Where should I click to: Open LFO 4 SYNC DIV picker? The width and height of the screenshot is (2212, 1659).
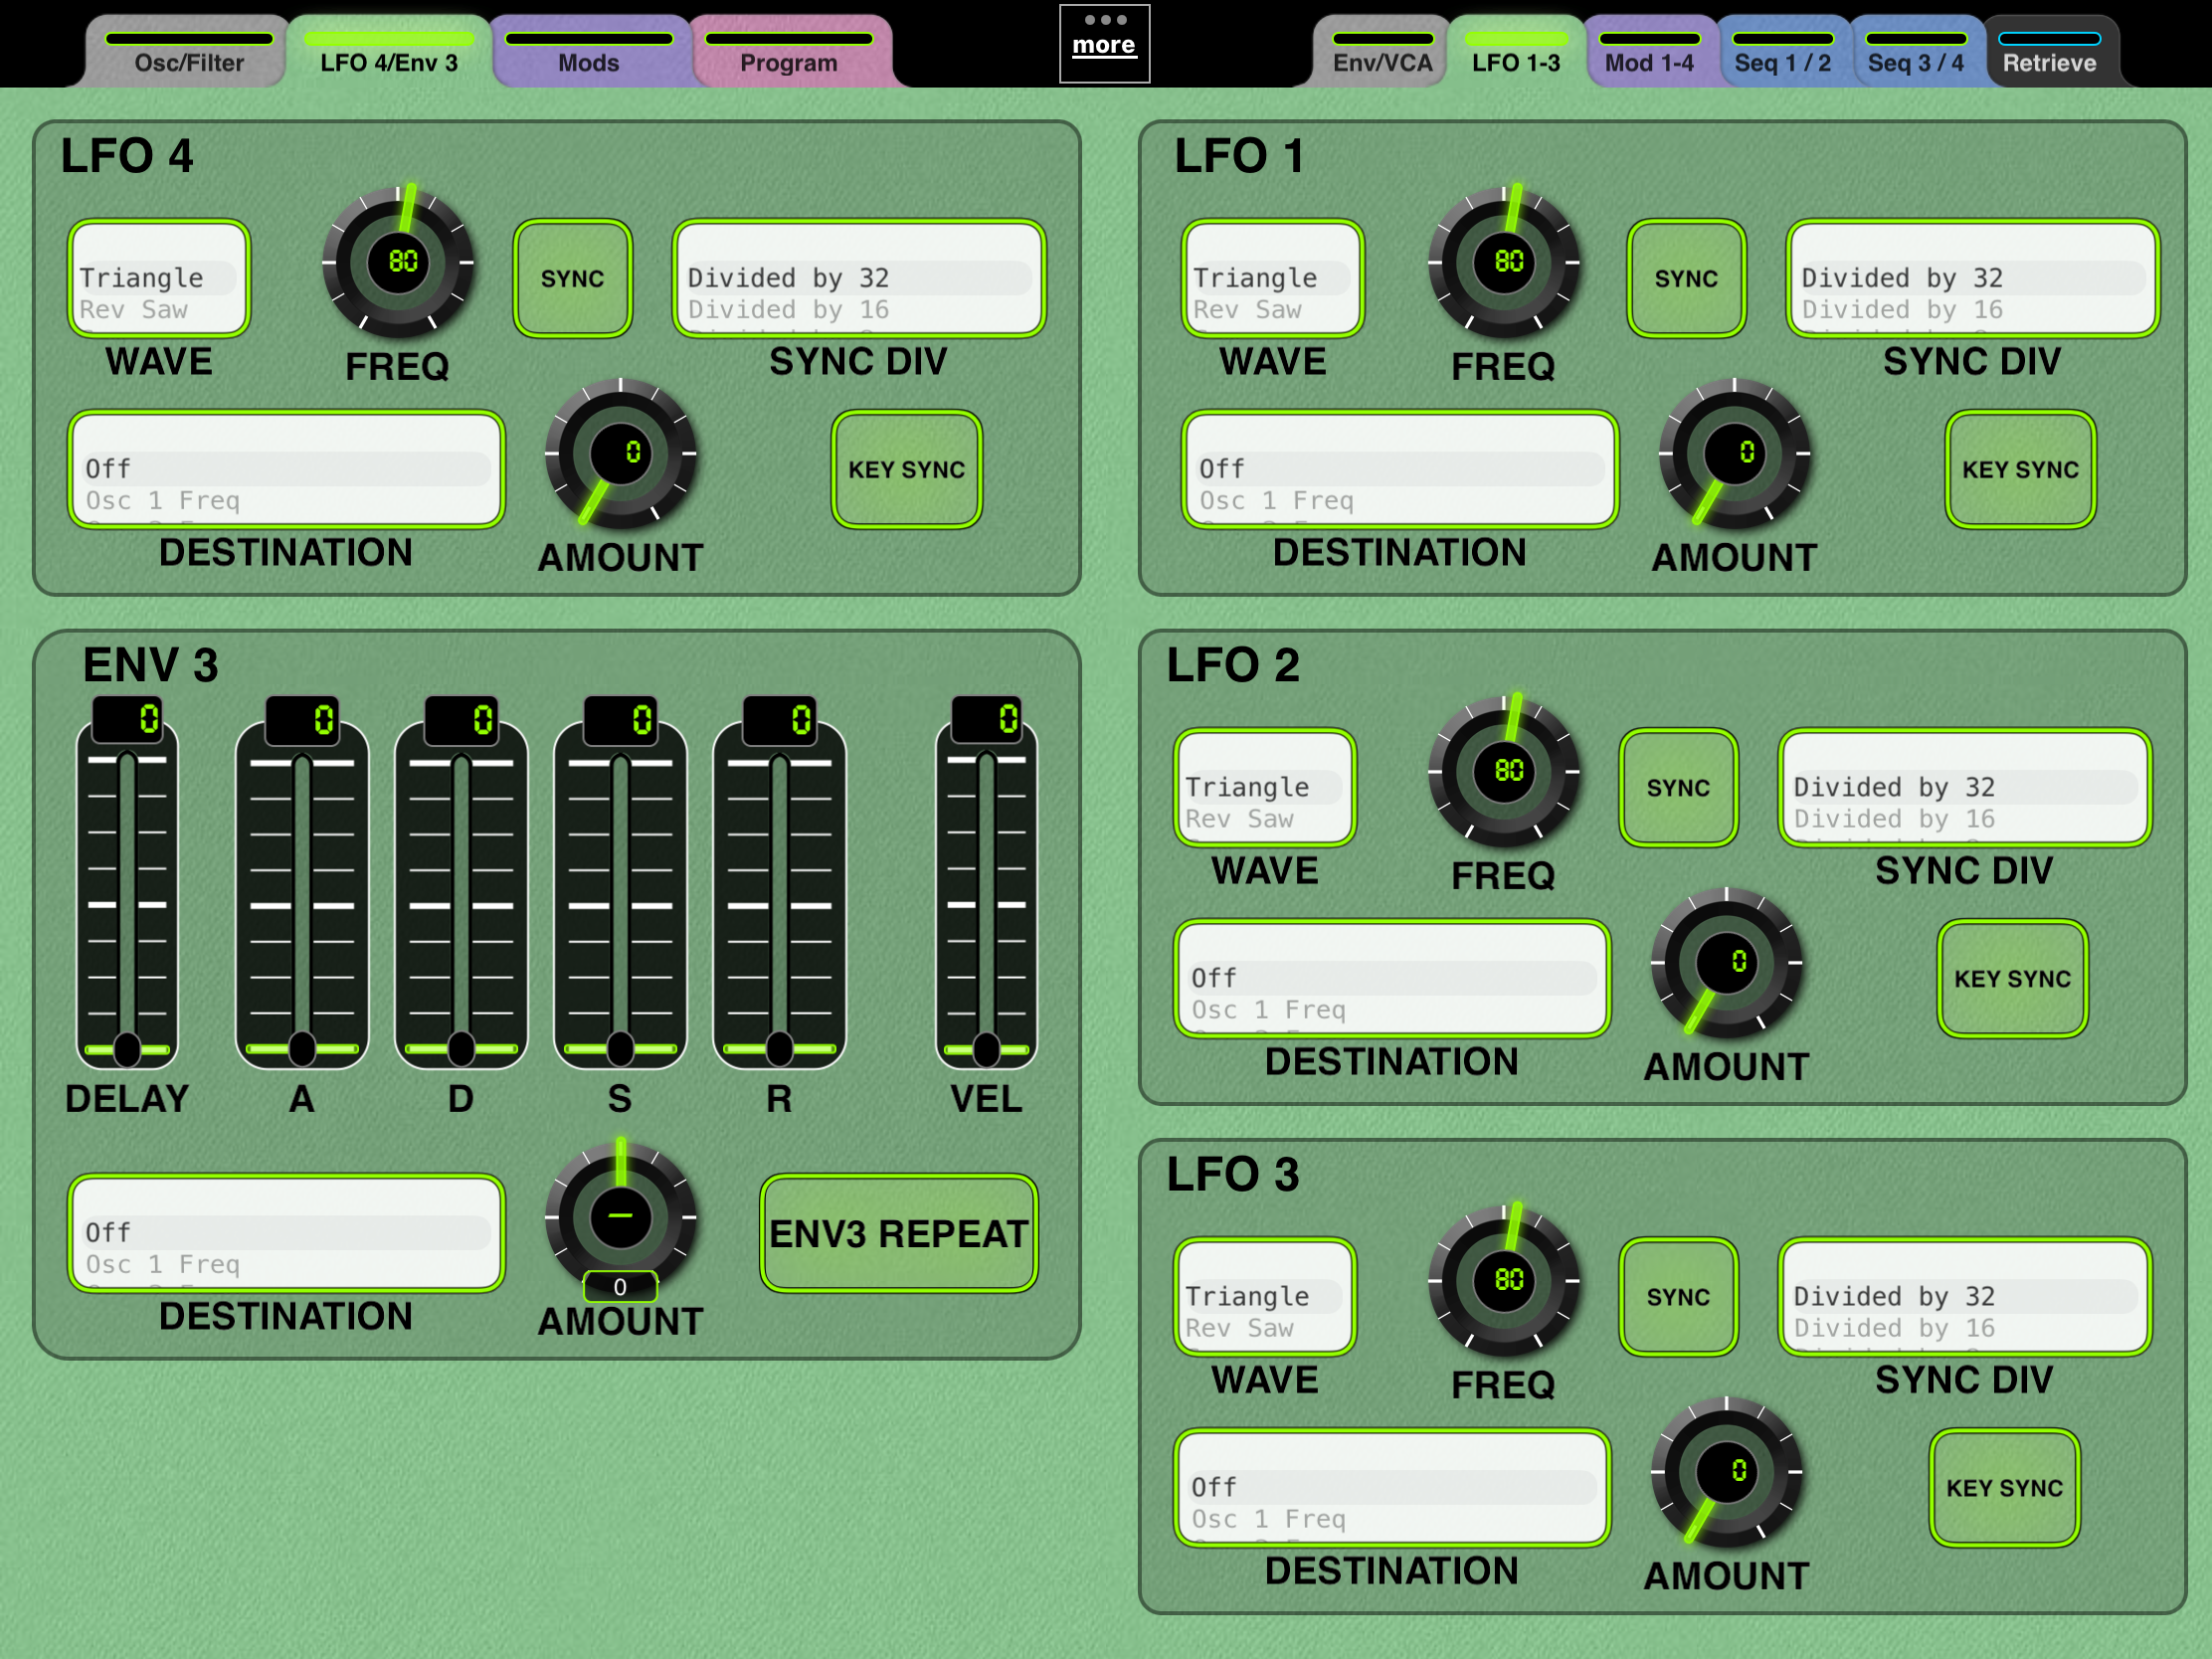click(859, 278)
